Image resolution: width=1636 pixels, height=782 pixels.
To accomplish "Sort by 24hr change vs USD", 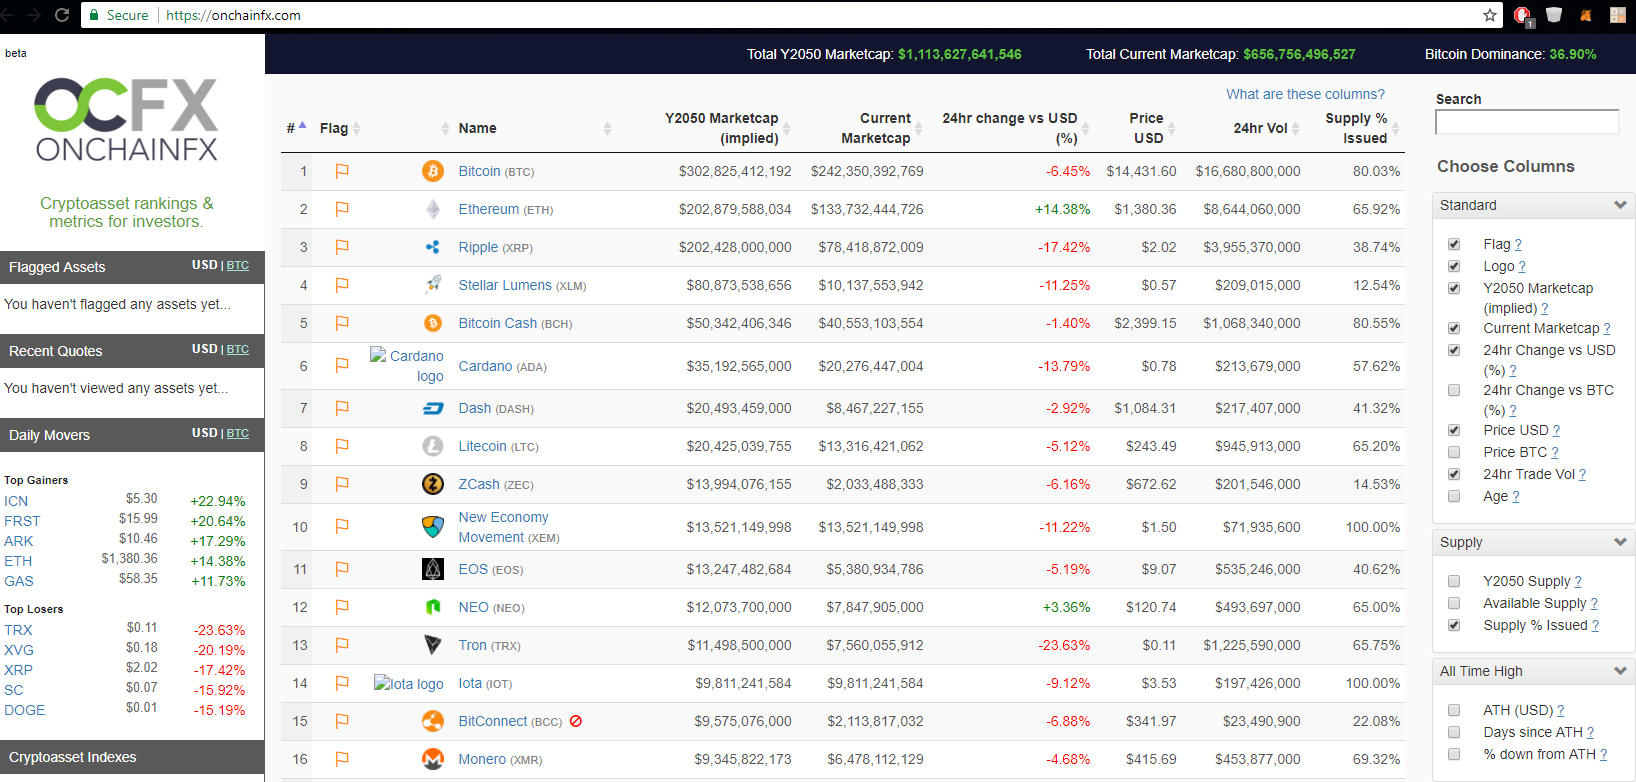I will click(x=1010, y=128).
